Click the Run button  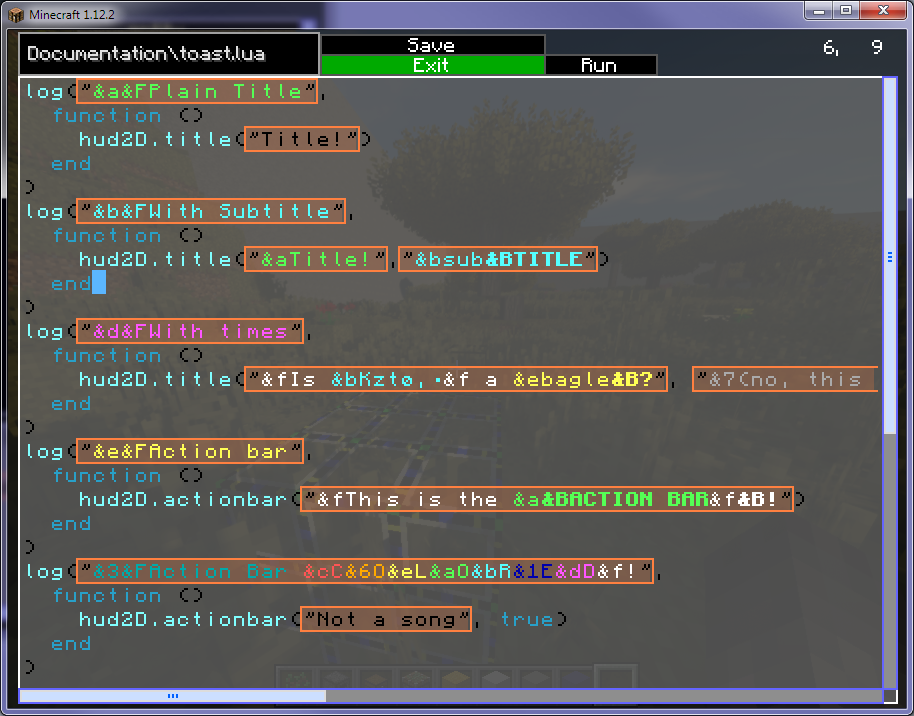pos(600,64)
